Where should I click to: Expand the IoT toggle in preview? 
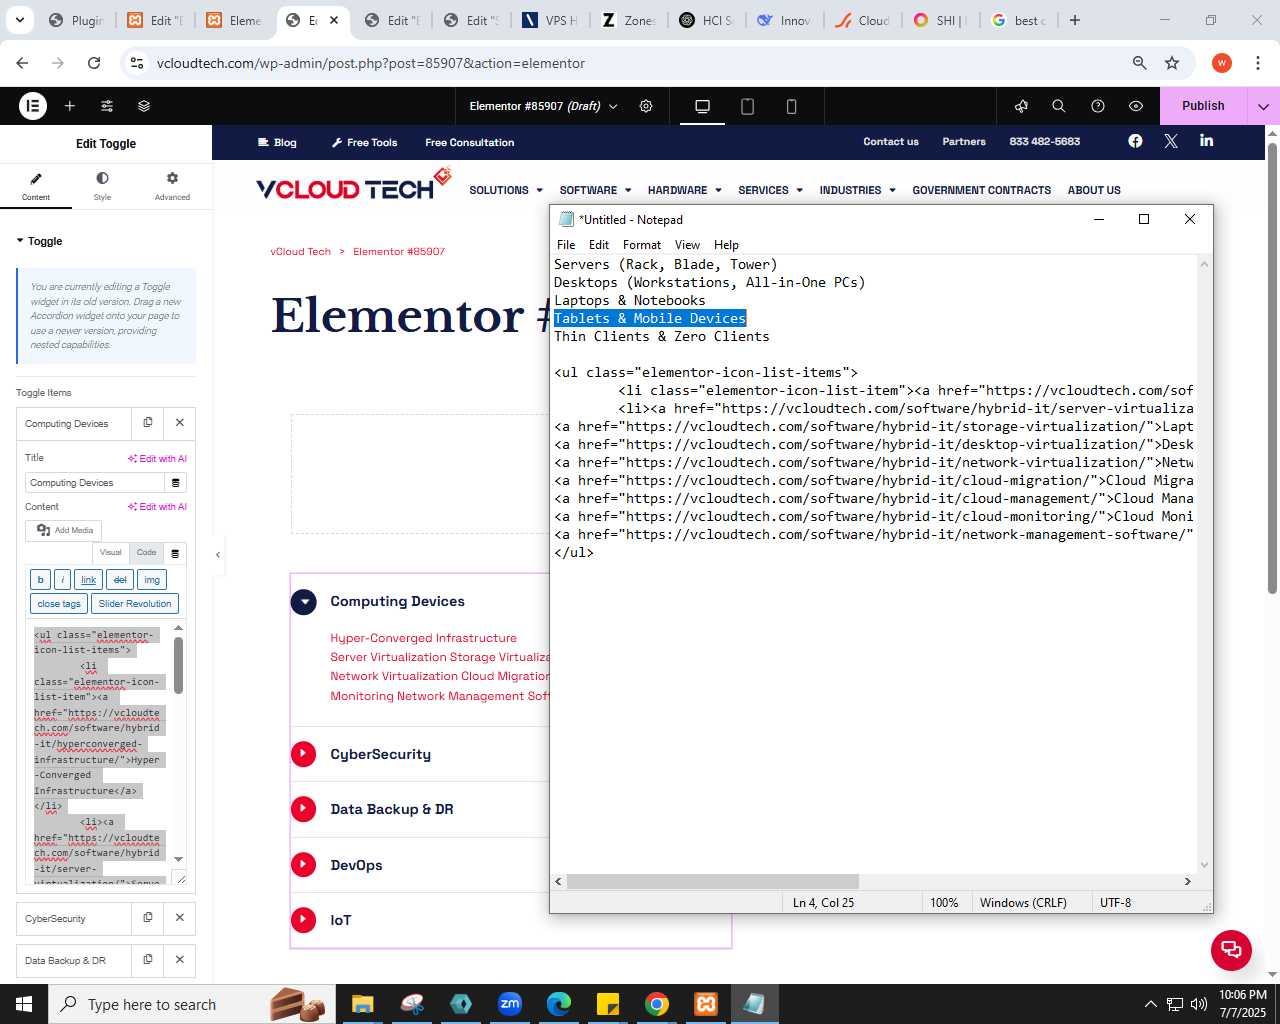coord(304,920)
